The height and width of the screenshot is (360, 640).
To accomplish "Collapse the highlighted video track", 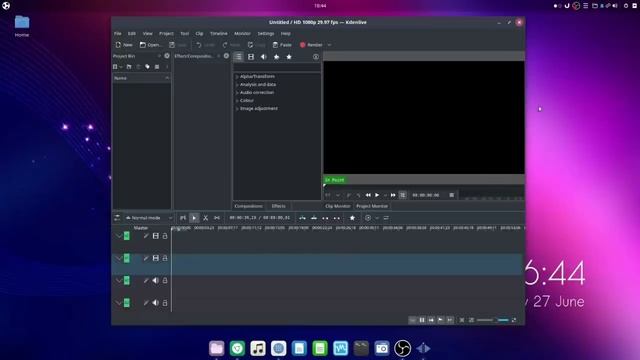I will (x=119, y=258).
